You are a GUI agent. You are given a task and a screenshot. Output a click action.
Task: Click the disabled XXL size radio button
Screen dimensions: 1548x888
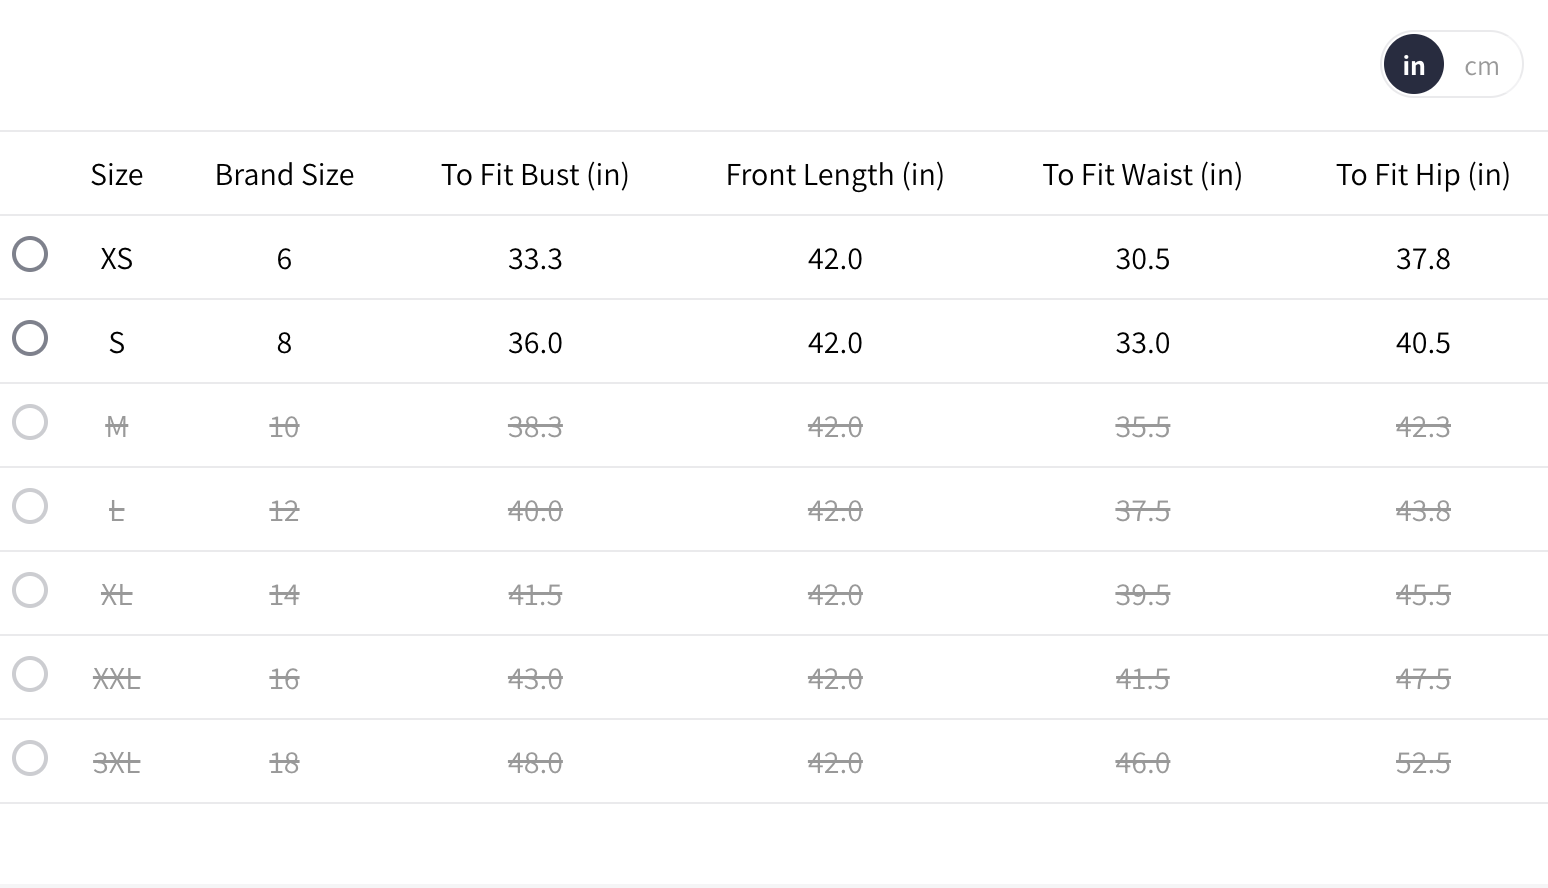click(x=30, y=674)
